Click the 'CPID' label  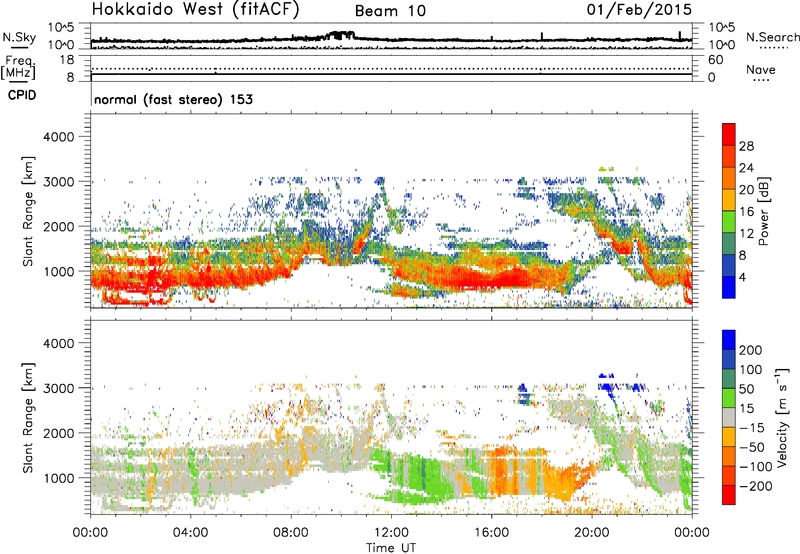tap(22, 95)
